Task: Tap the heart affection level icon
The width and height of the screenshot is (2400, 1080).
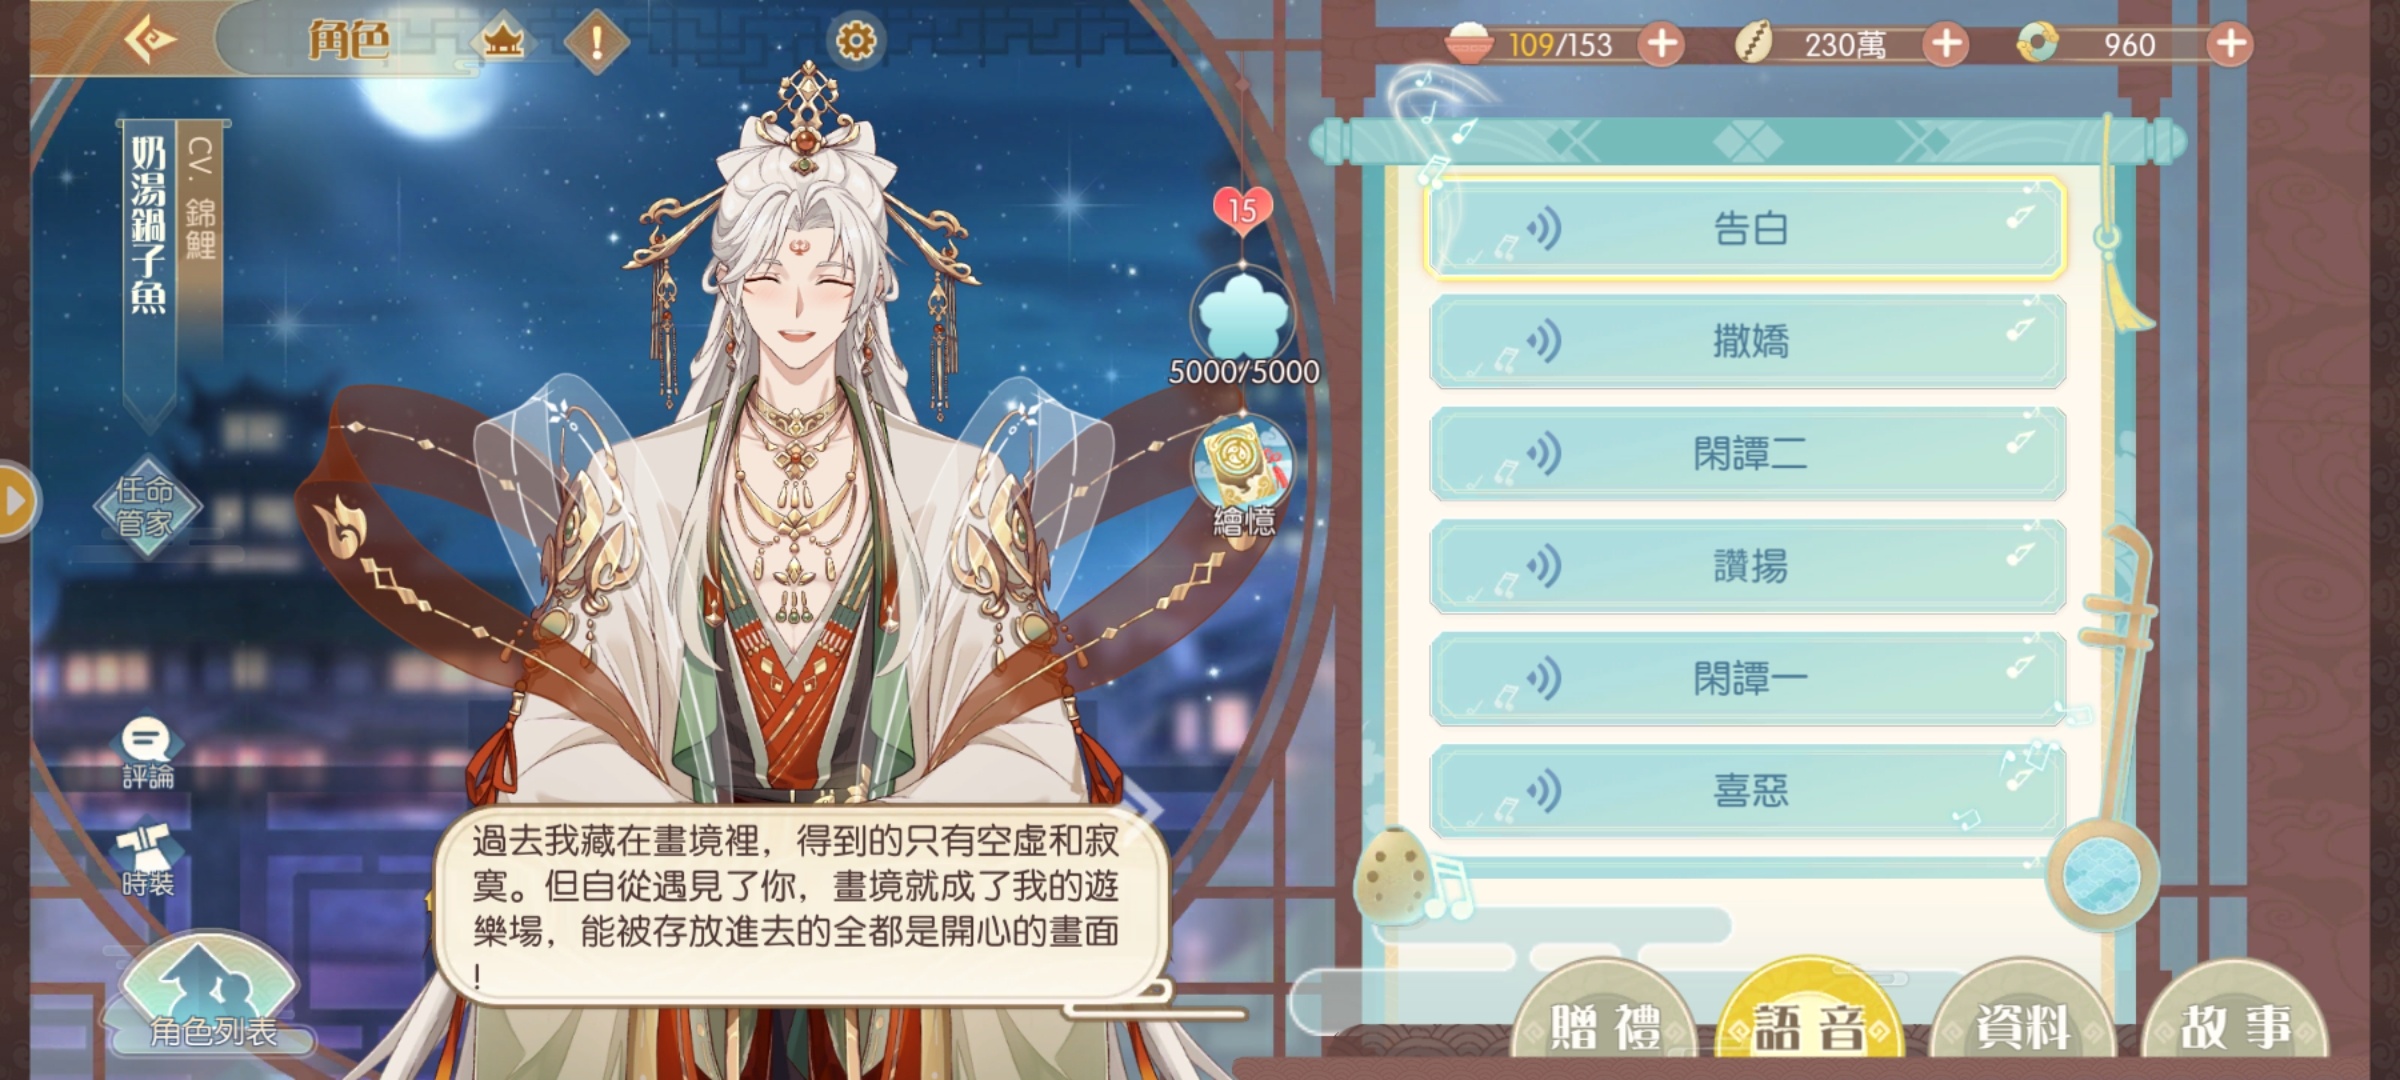Action: pyautogui.click(x=1243, y=209)
